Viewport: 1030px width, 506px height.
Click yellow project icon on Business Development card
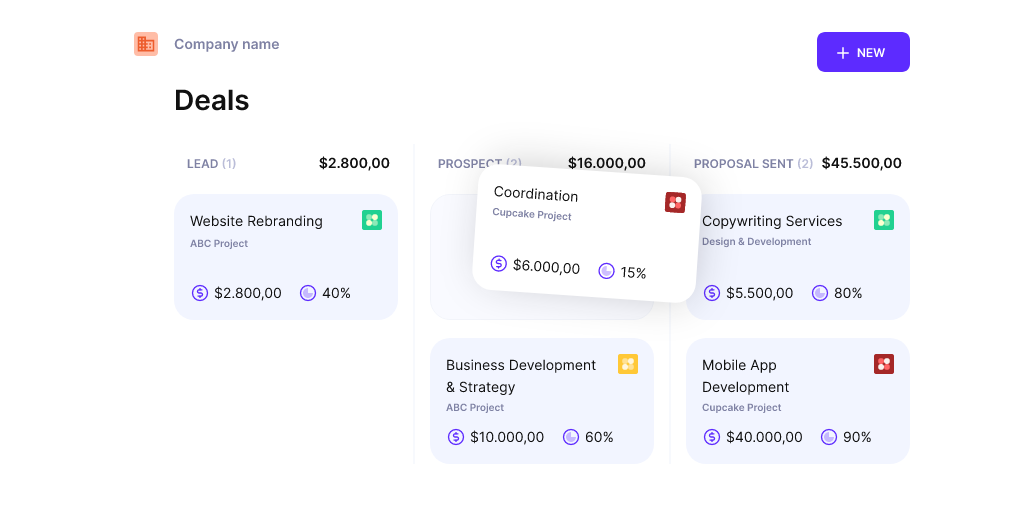click(x=628, y=364)
